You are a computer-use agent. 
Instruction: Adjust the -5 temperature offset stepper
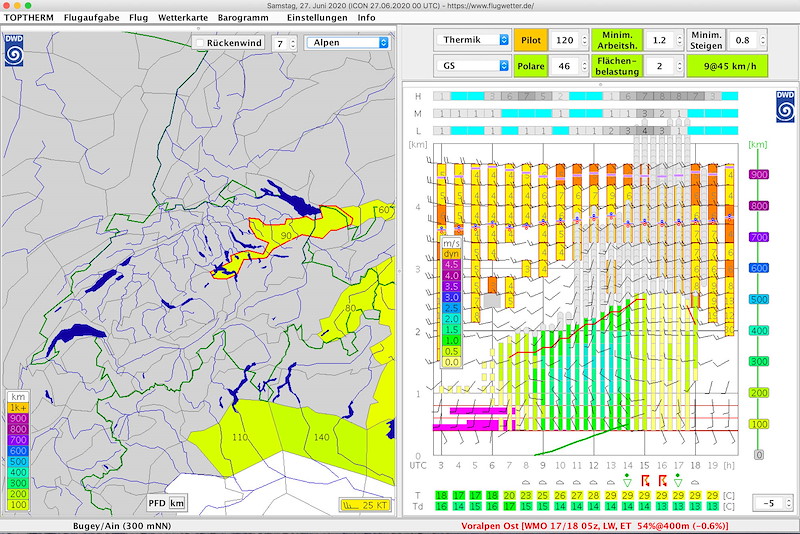tap(788, 503)
